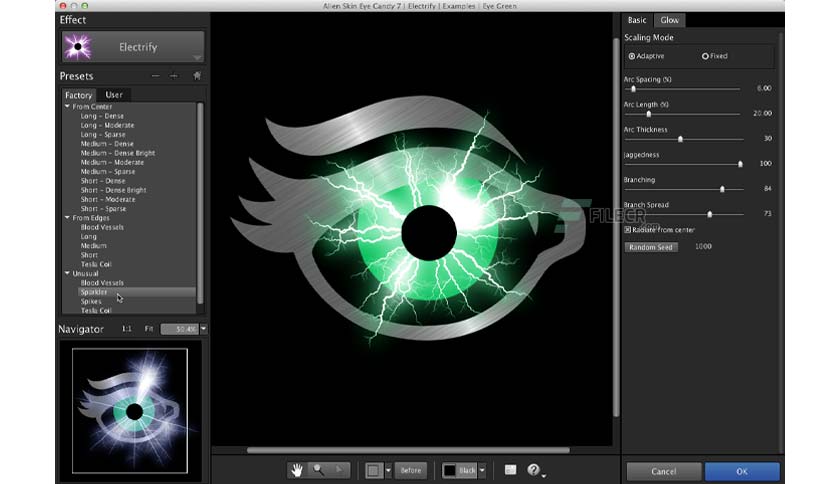Click the Before button

tap(411, 470)
